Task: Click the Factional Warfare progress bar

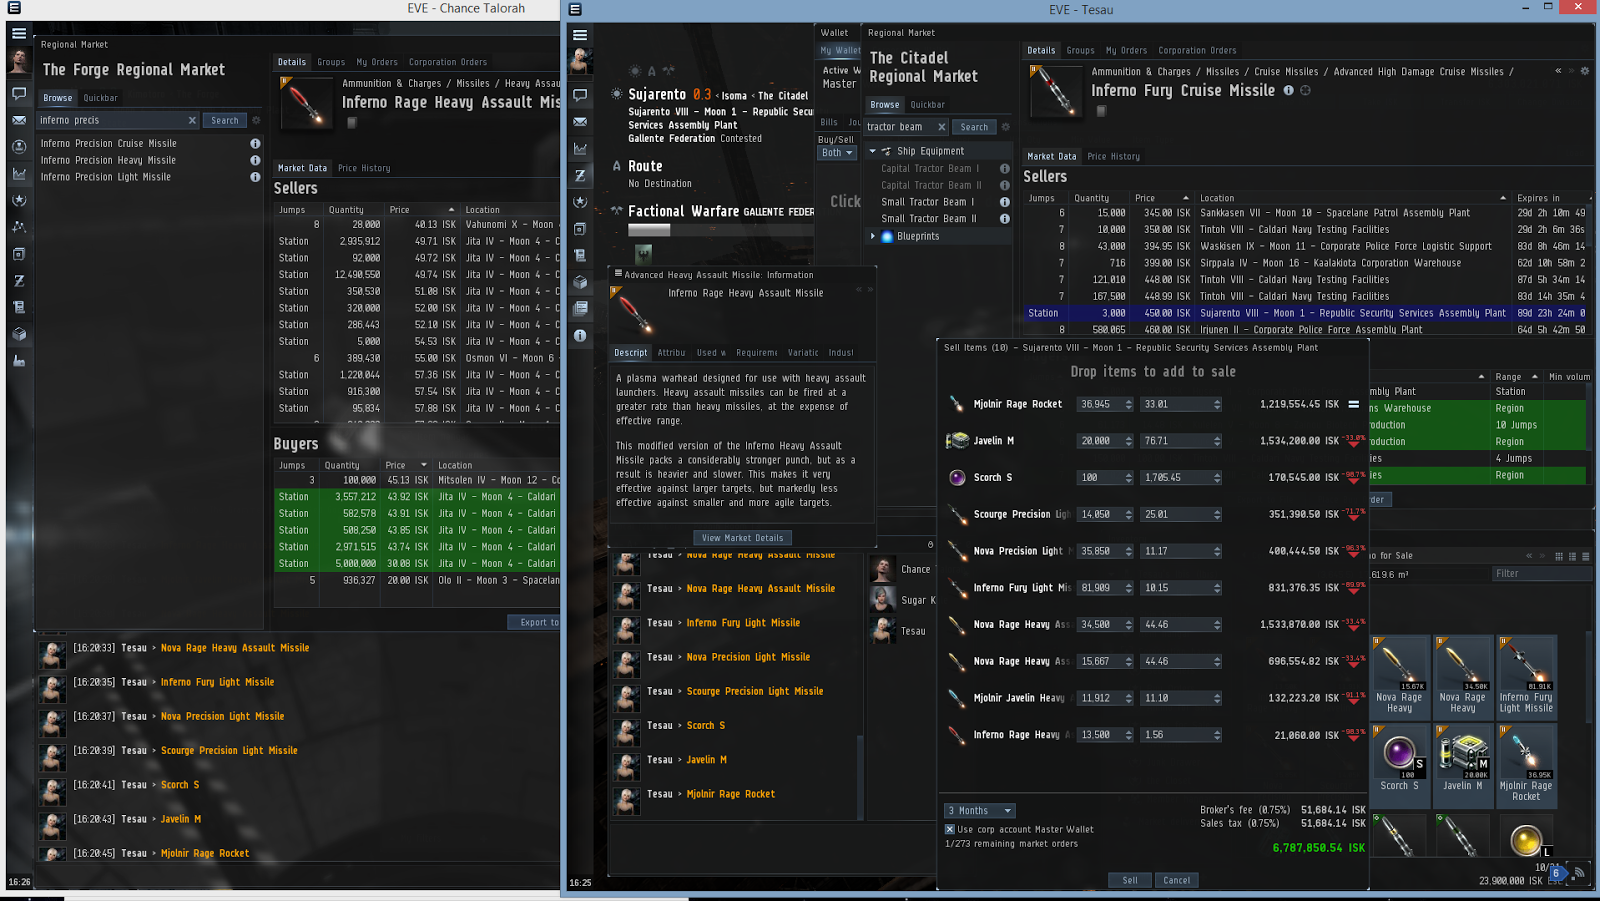Action: [x=721, y=229]
